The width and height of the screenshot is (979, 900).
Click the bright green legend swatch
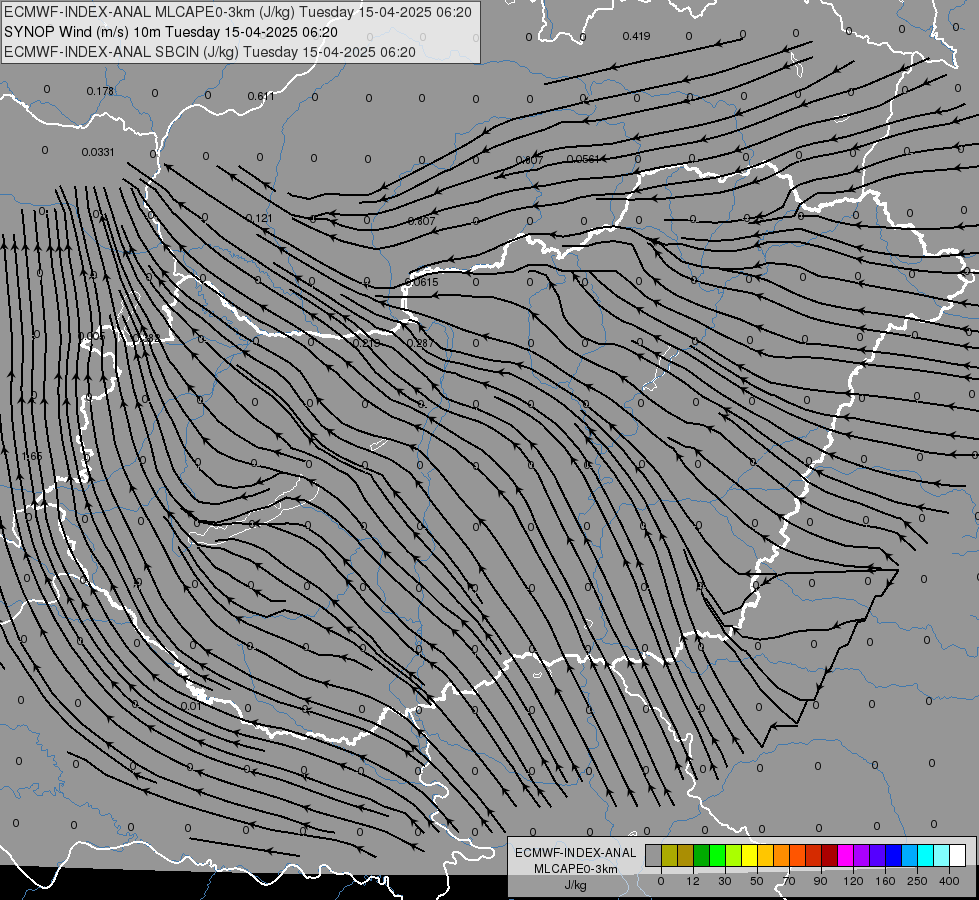tap(717, 856)
